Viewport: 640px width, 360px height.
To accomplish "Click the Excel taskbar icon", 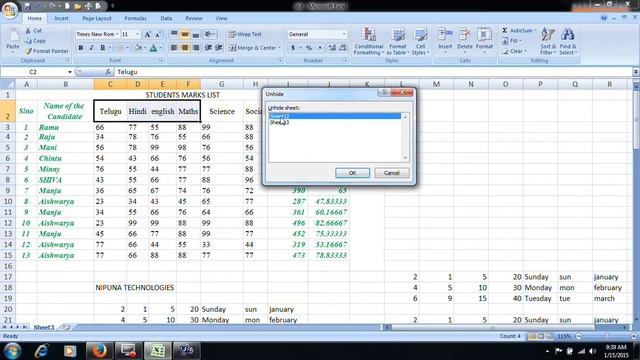I will [158, 351].
